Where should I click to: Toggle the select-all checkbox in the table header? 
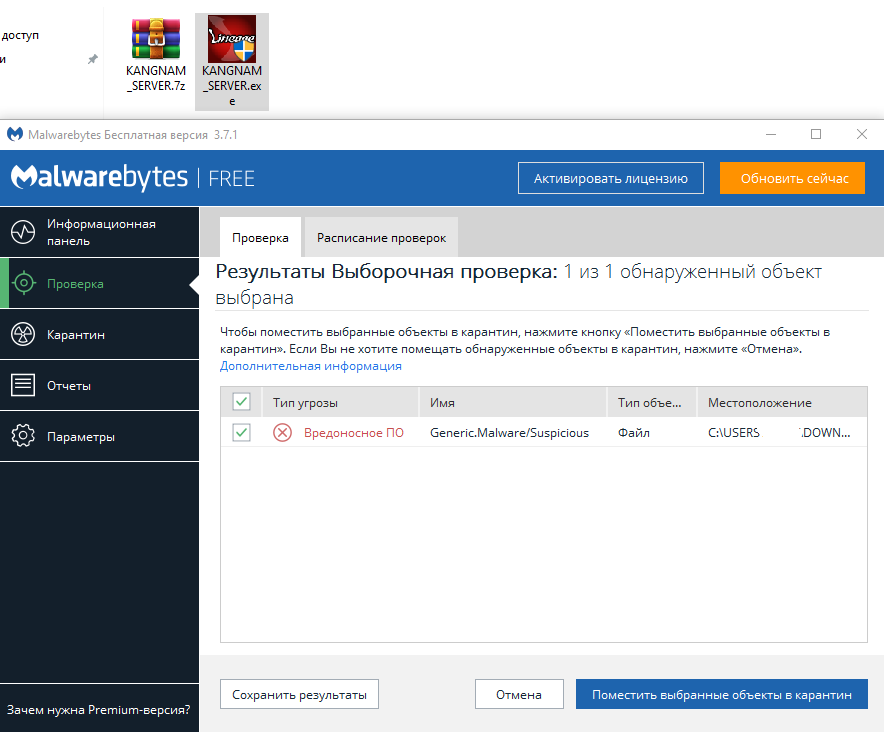pos(241,402)
